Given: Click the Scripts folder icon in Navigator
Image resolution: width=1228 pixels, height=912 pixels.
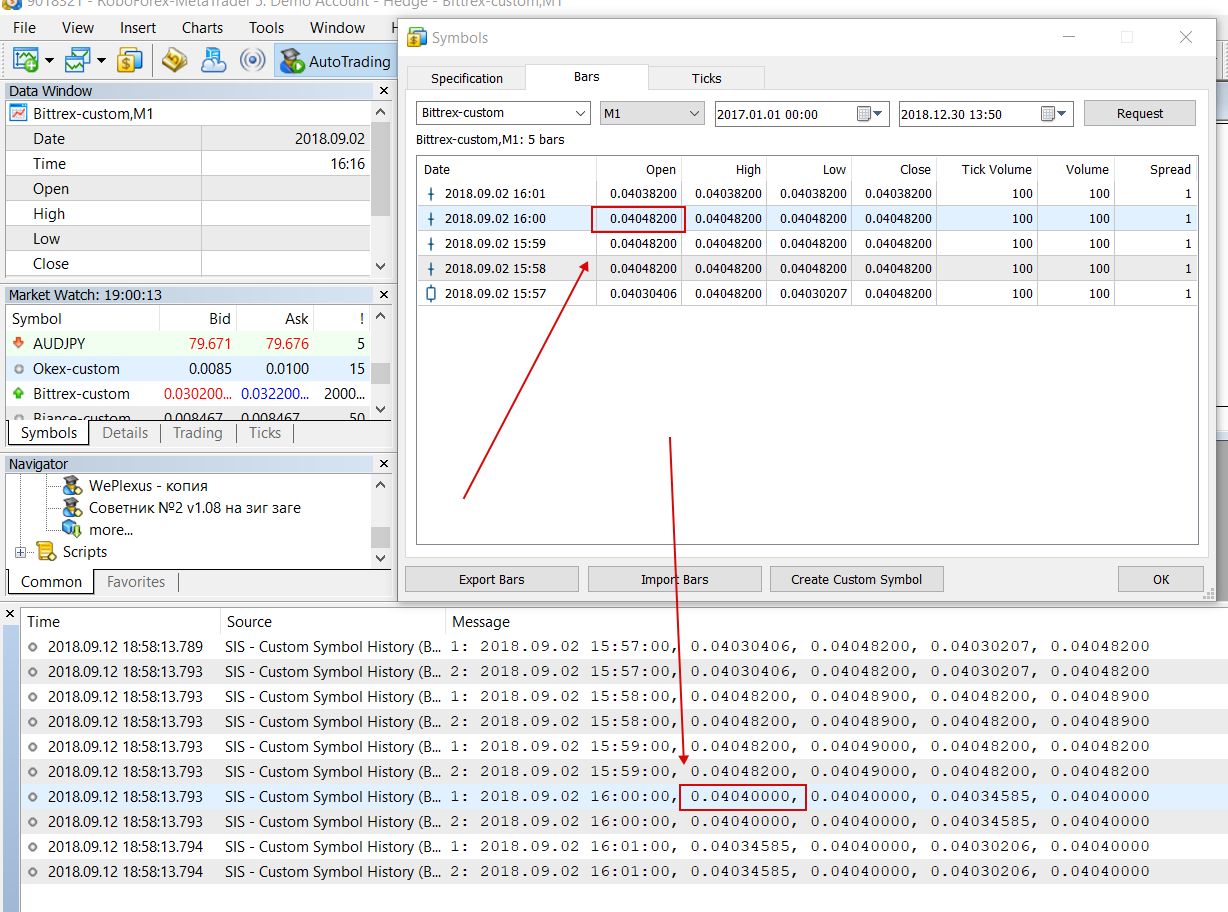Looking at the screenshot, I should coord(46,551).
